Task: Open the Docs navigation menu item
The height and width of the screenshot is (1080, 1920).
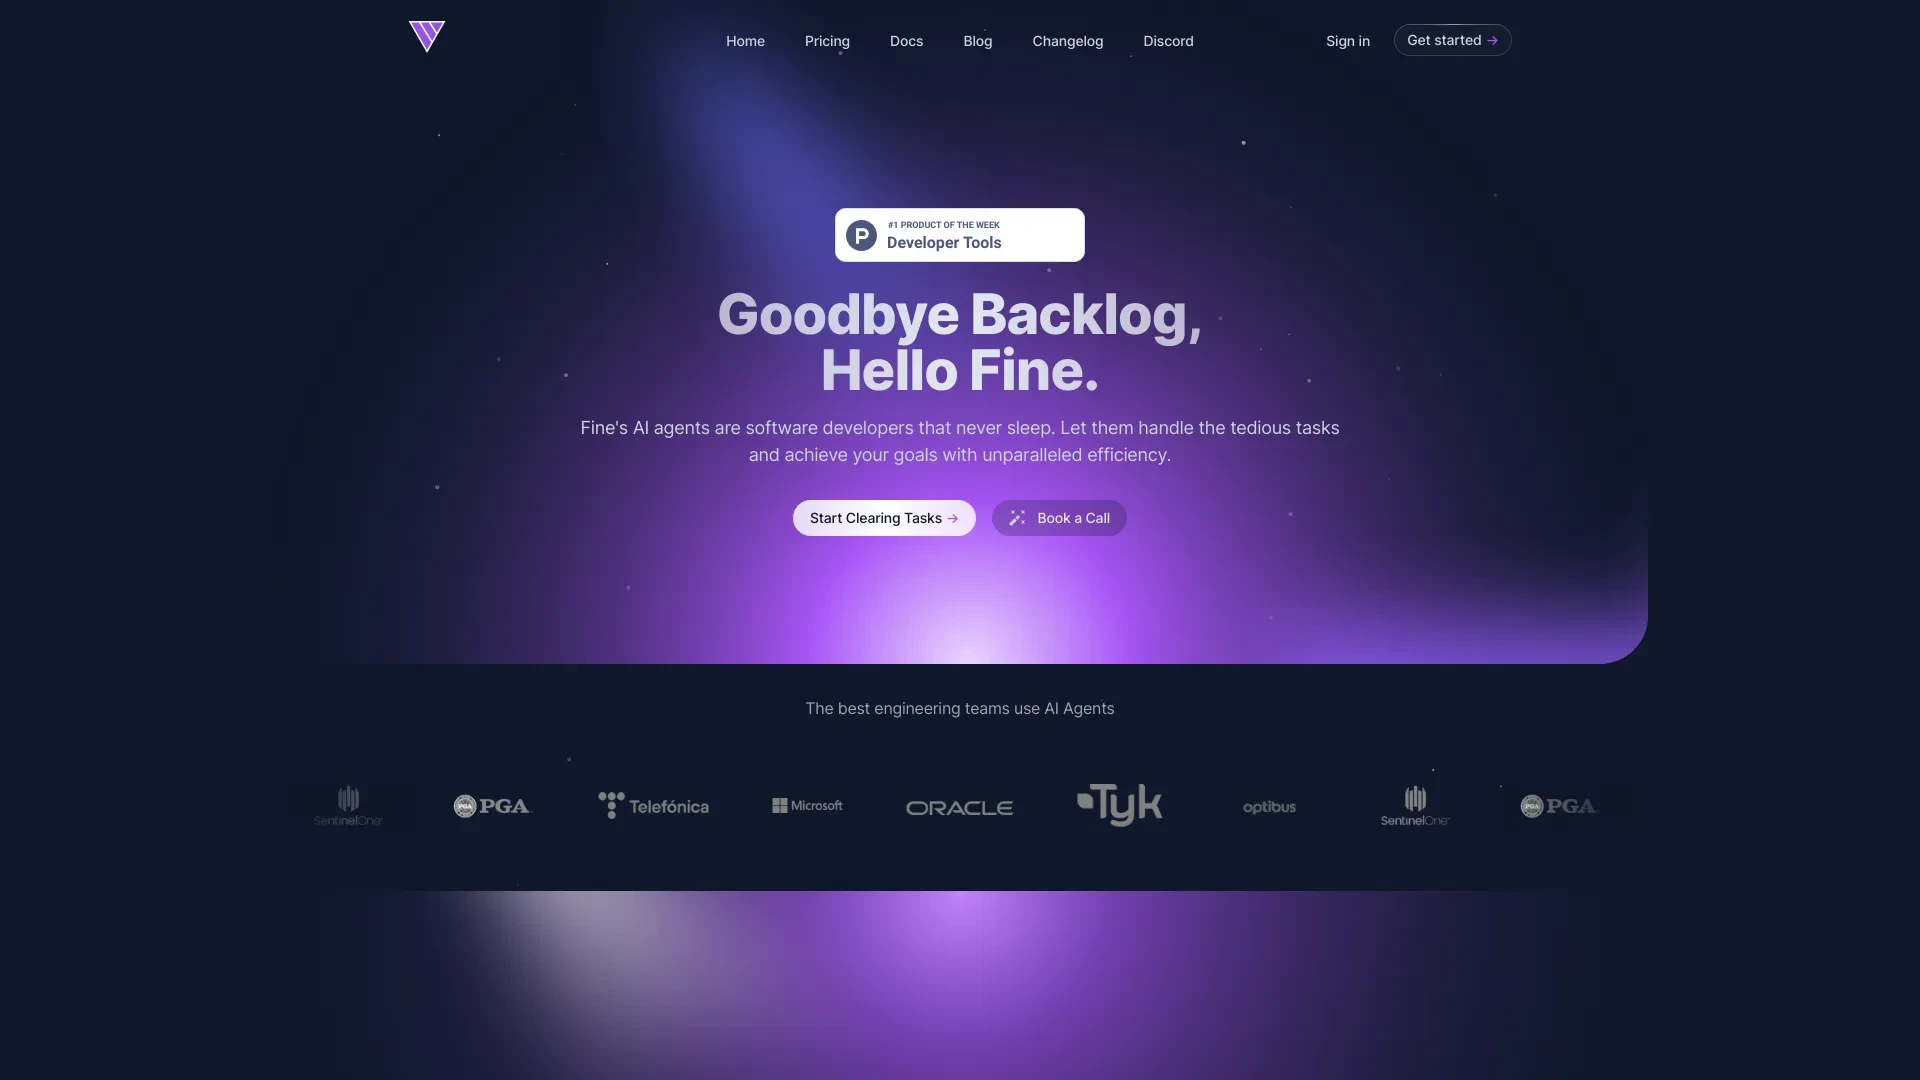Action: click(x=906, y=40)
